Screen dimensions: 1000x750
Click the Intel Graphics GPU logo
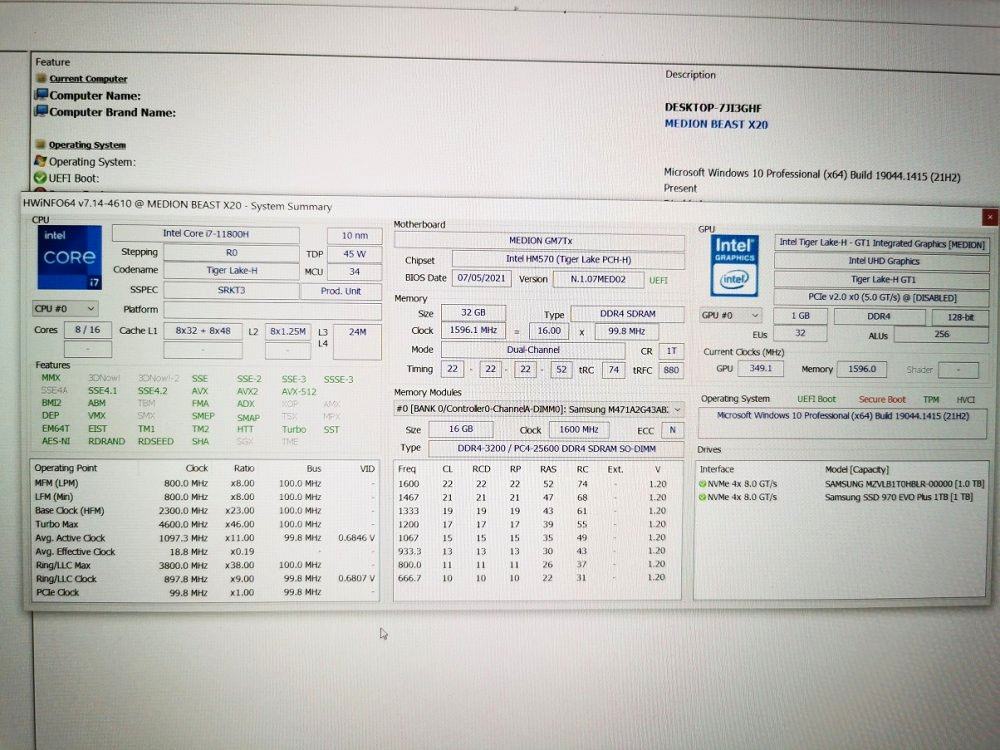click(734, 266)
